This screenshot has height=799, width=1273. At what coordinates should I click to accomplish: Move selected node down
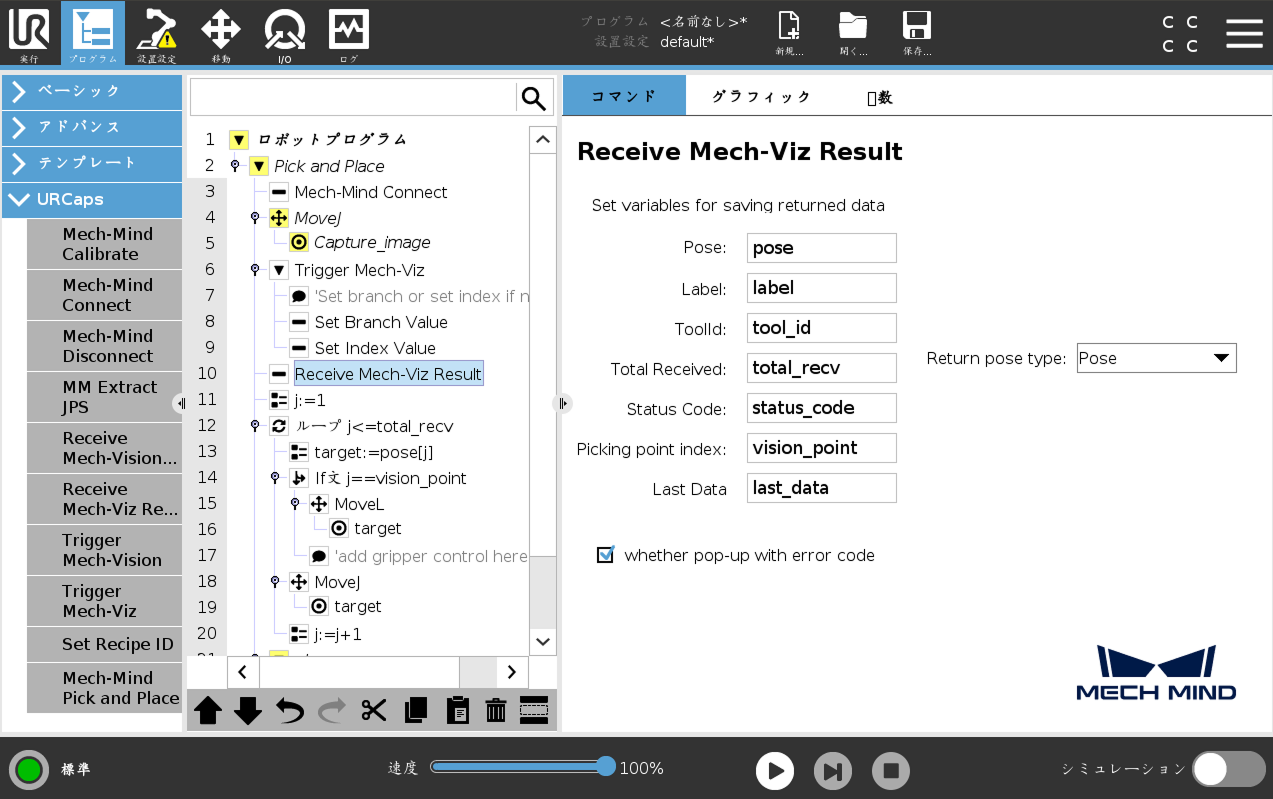click(248, 711)
